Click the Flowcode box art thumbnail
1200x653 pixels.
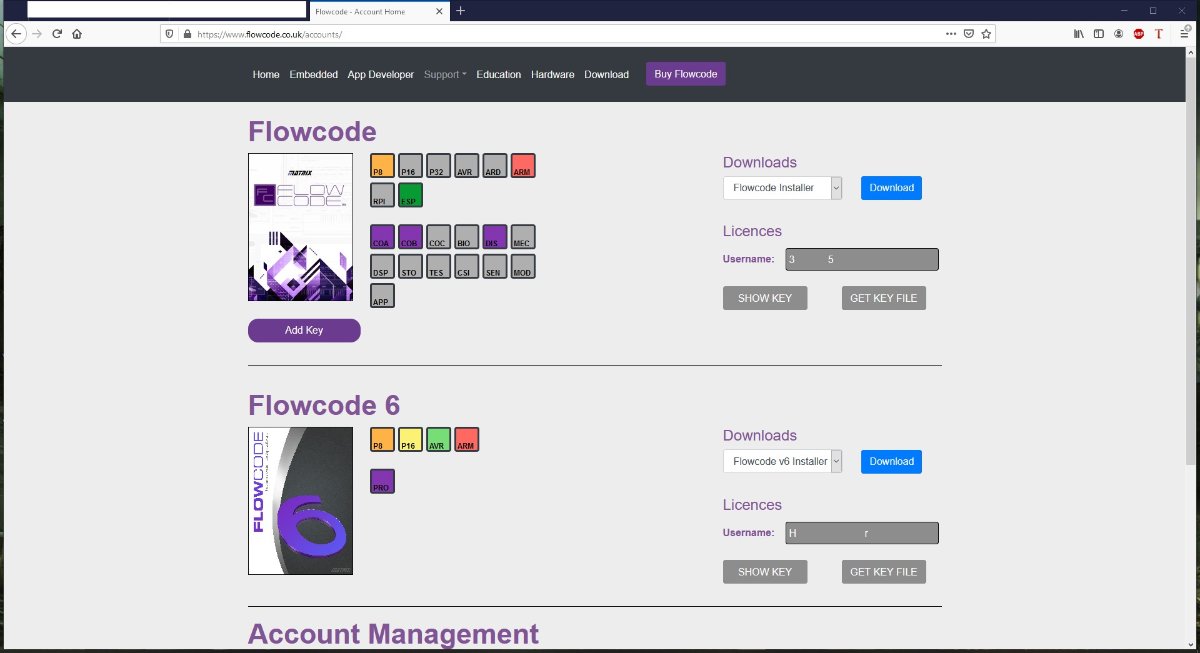pyautogui.click(x=300, y=227)
